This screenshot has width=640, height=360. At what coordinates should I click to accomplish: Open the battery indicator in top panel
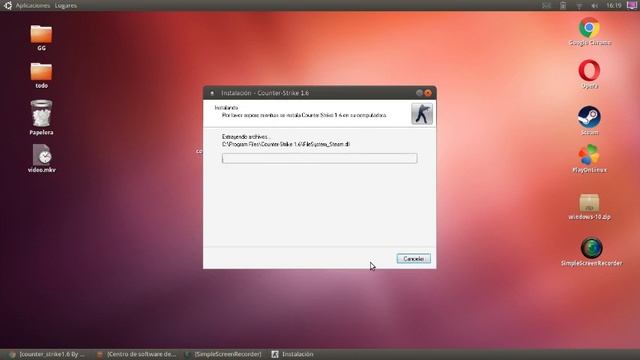tap(563, 5)
